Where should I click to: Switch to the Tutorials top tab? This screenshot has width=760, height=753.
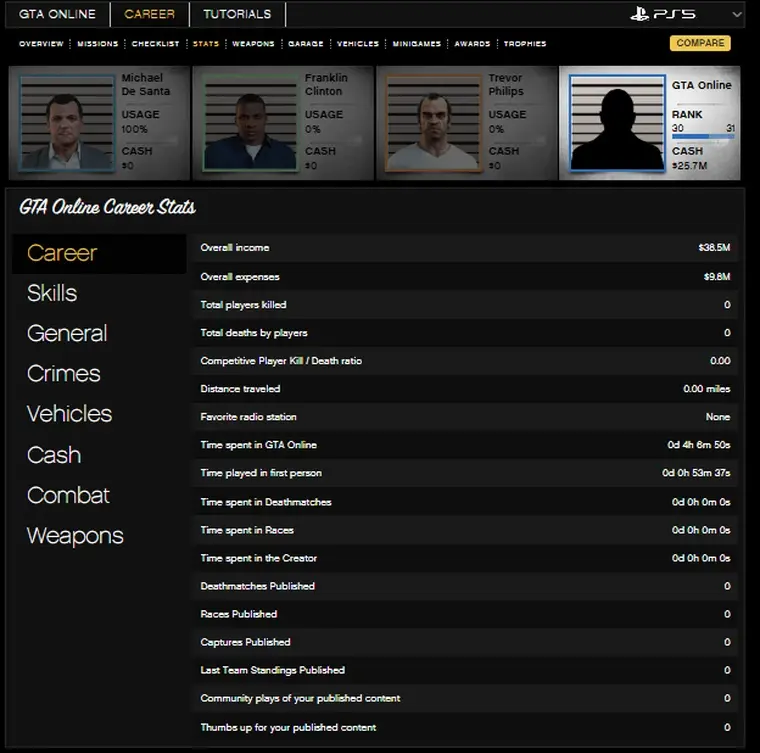click(x=237, y=14)
